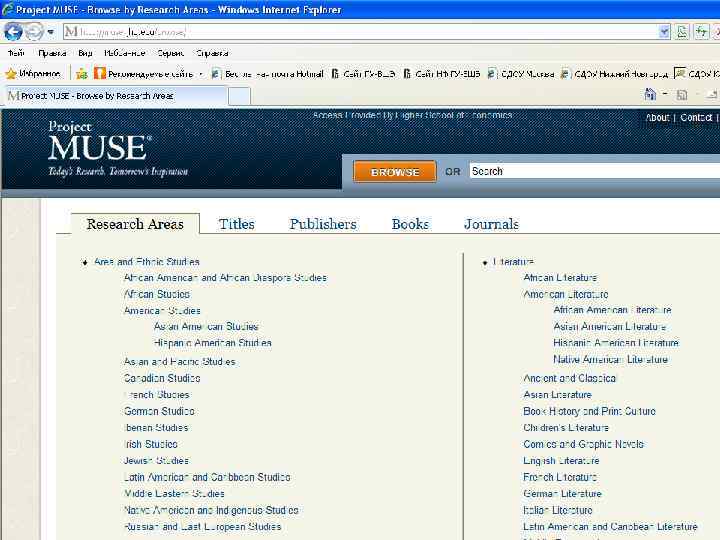The width and height of the screenshot is (720, 540).
Task: Switch to the Publishers tab
Action: pyautogui.click(x=323, y=224)
